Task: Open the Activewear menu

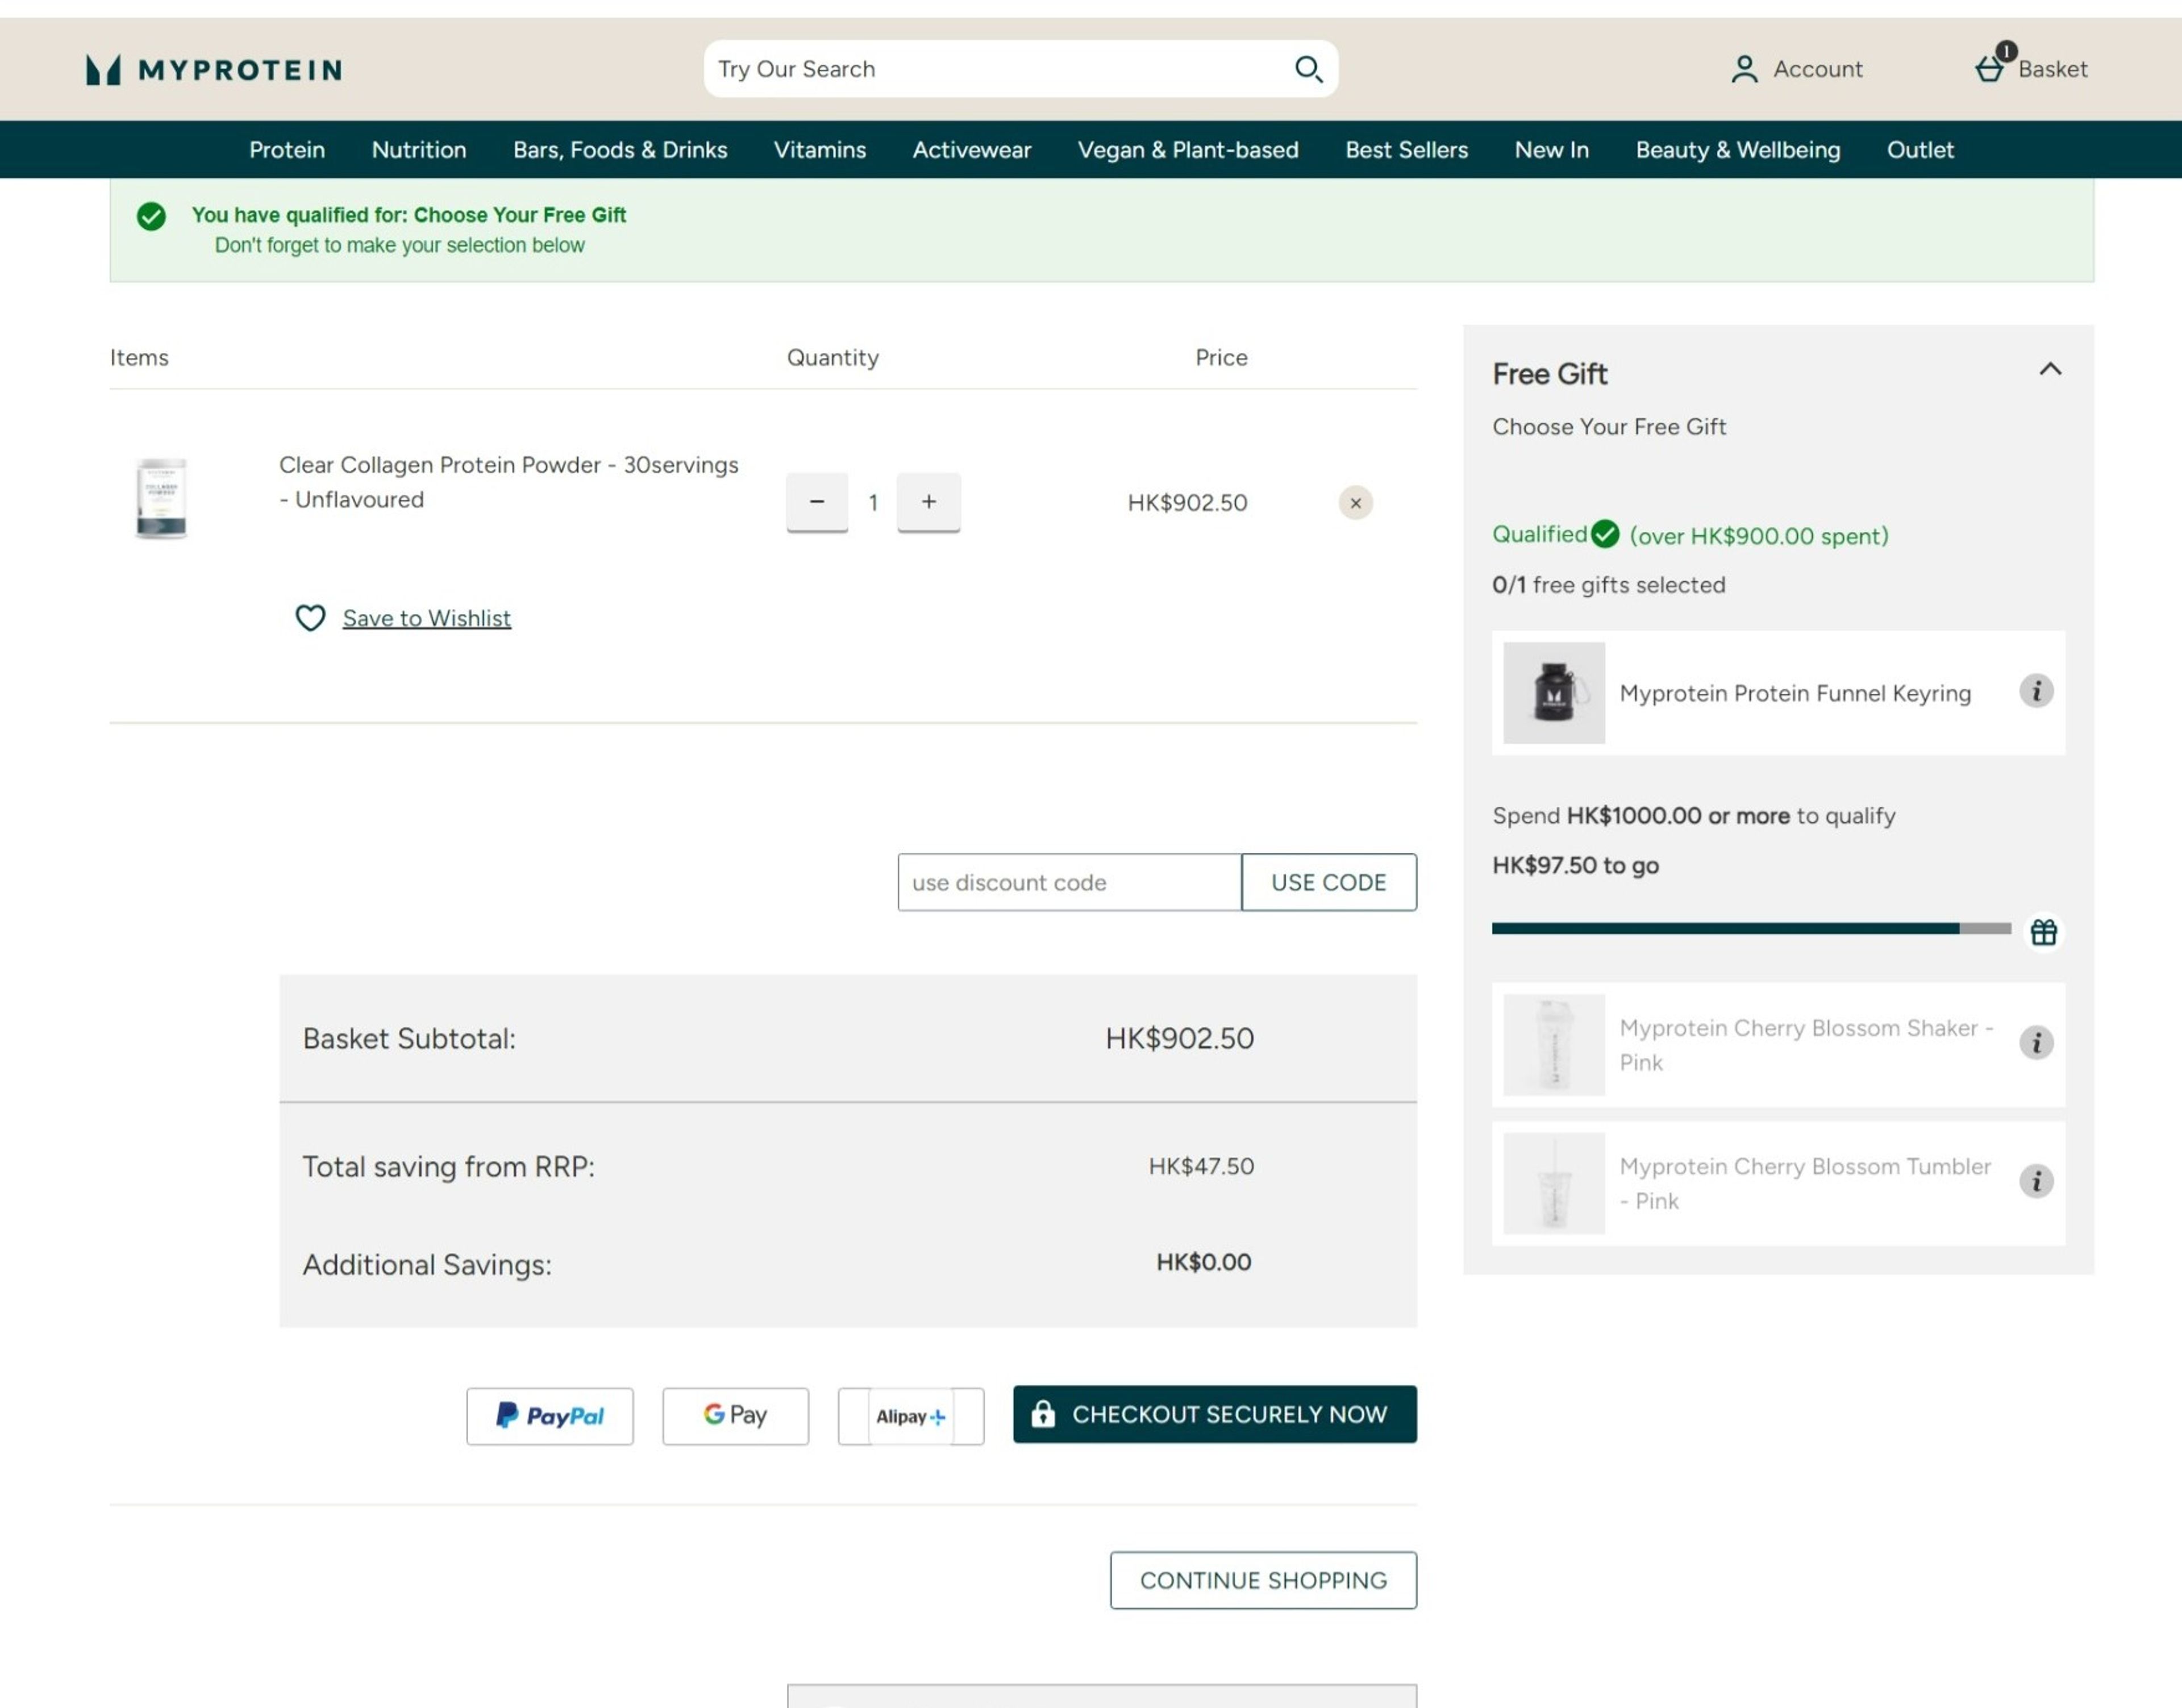Action: [971, 150]
